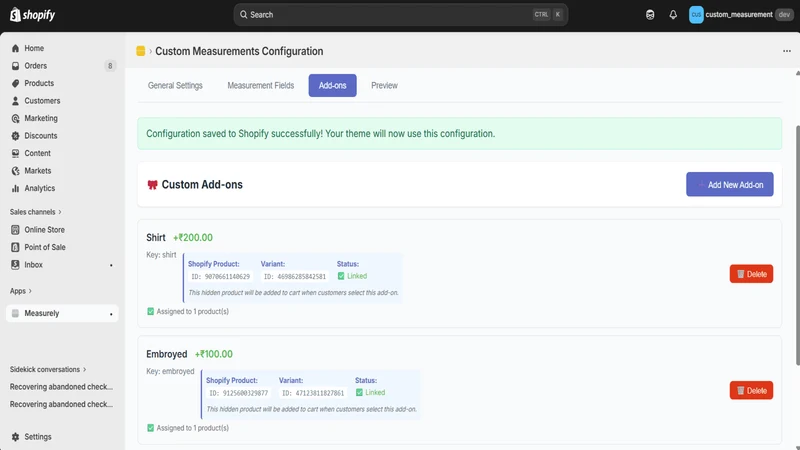This screenshot has width=800, height=450.
Task: Open Point of Sale channel
Action: coord(45,247)
